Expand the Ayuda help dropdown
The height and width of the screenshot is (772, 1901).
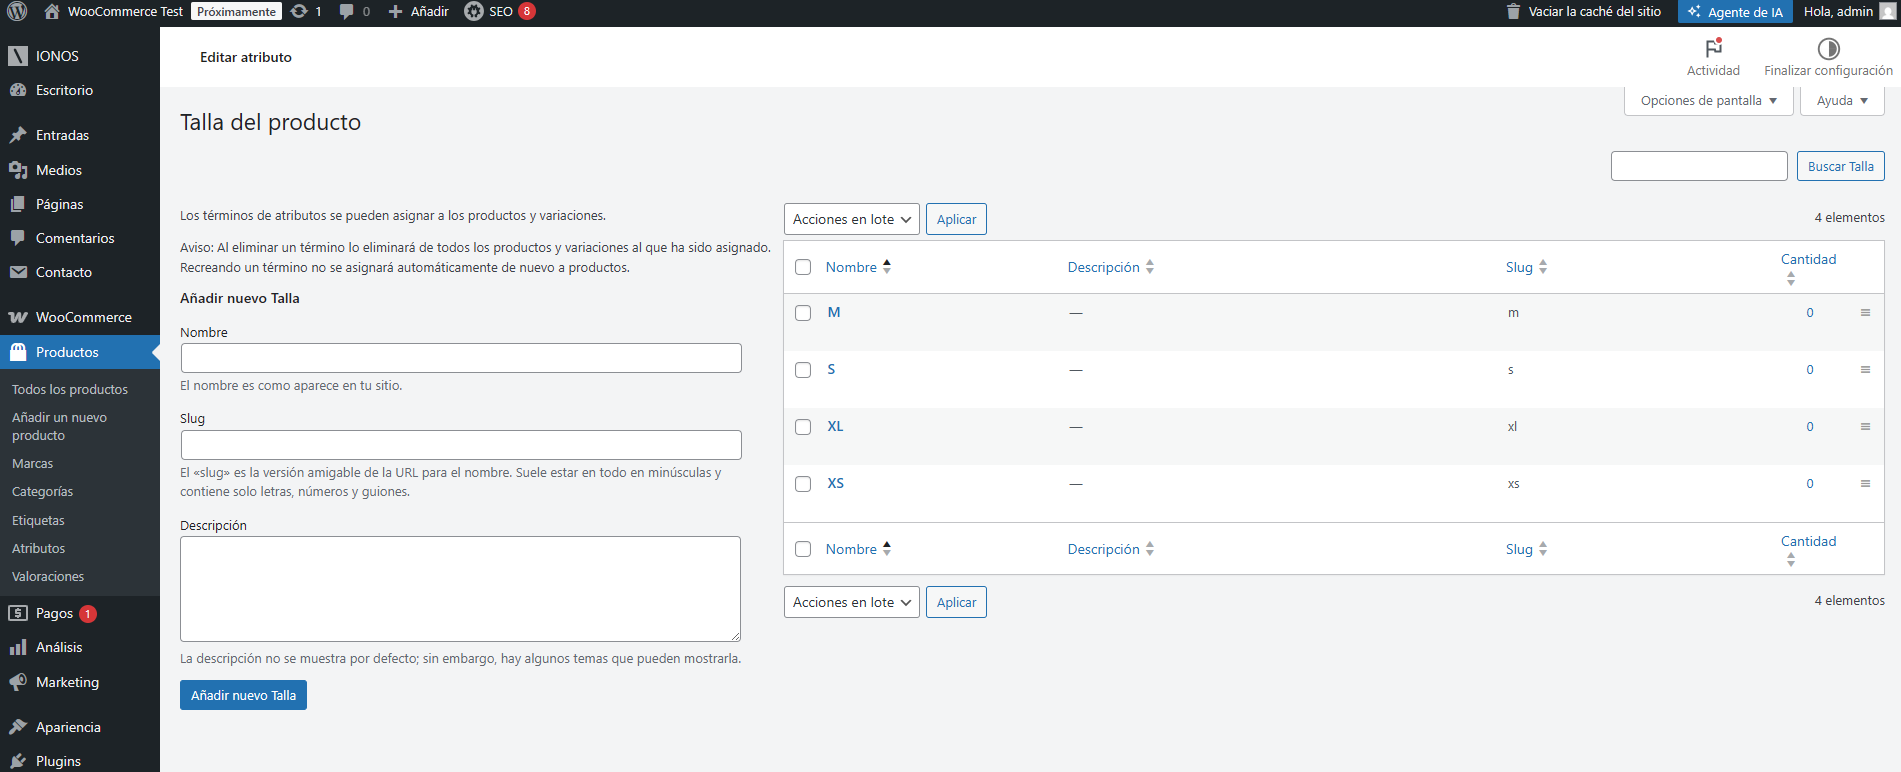tap(1841, 101)
